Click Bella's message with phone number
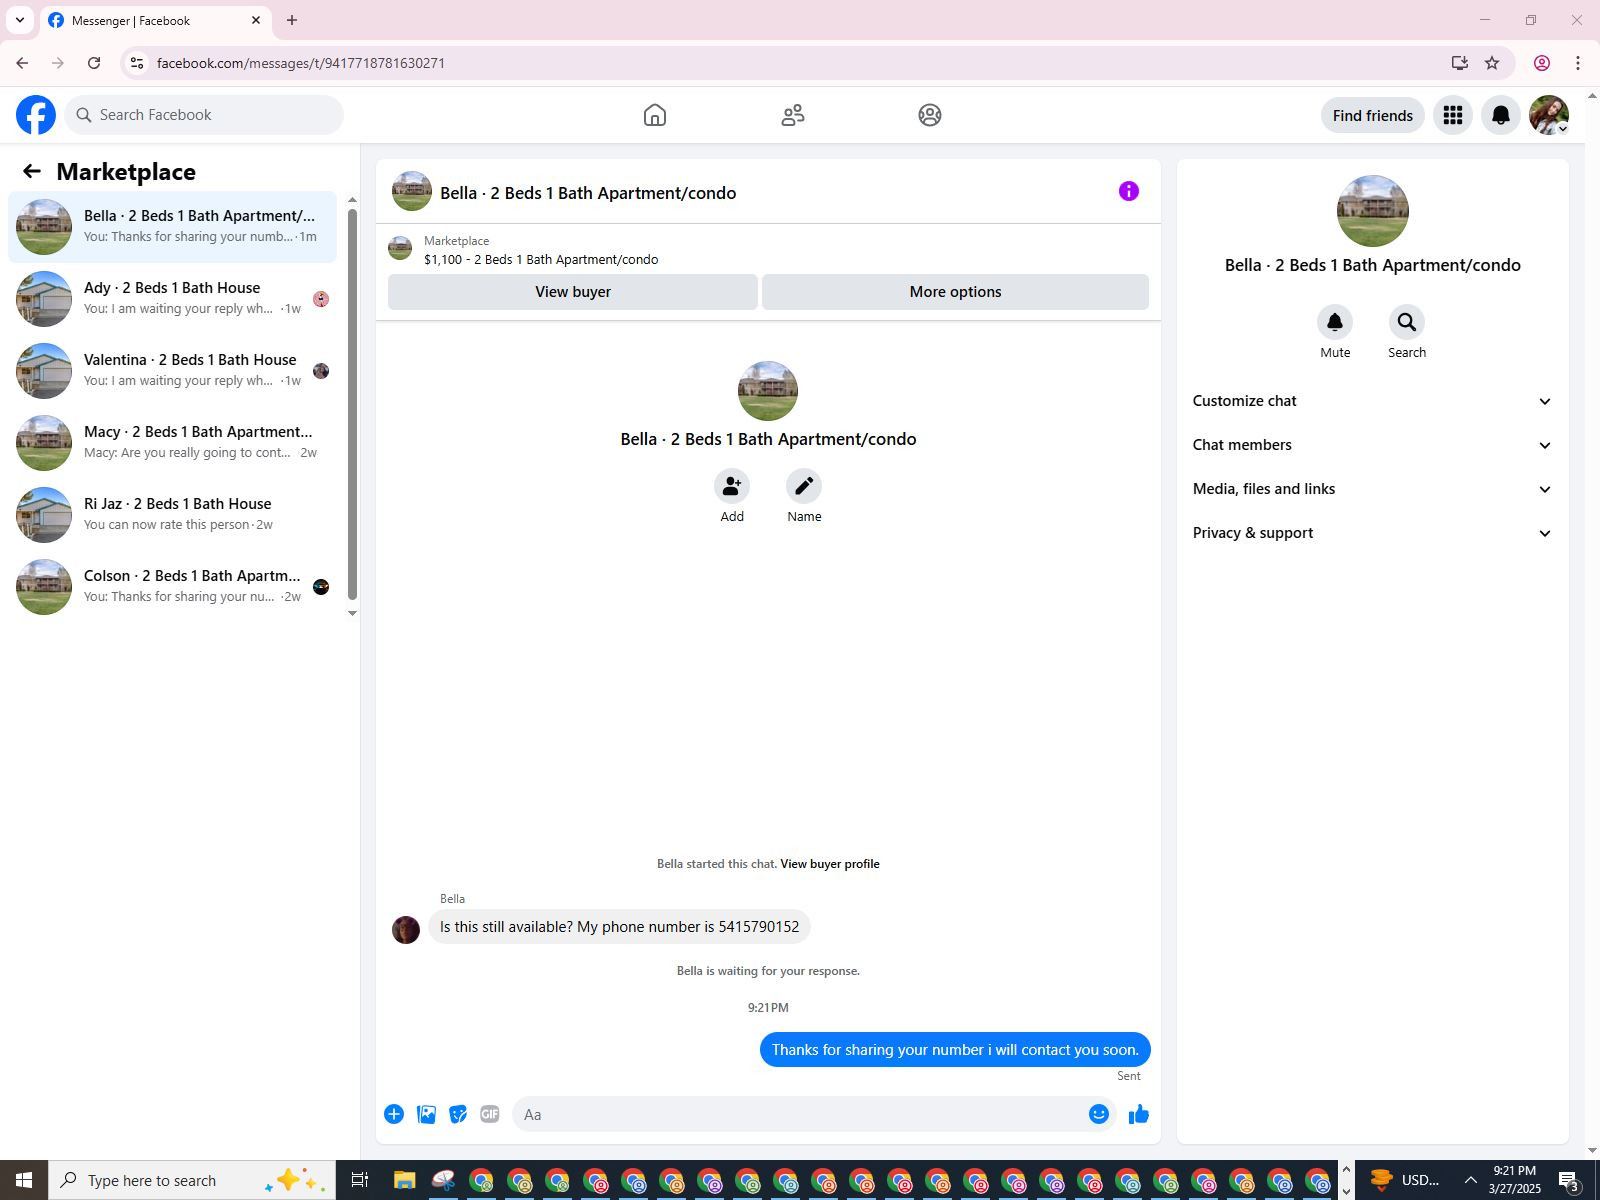 (619, 927)
